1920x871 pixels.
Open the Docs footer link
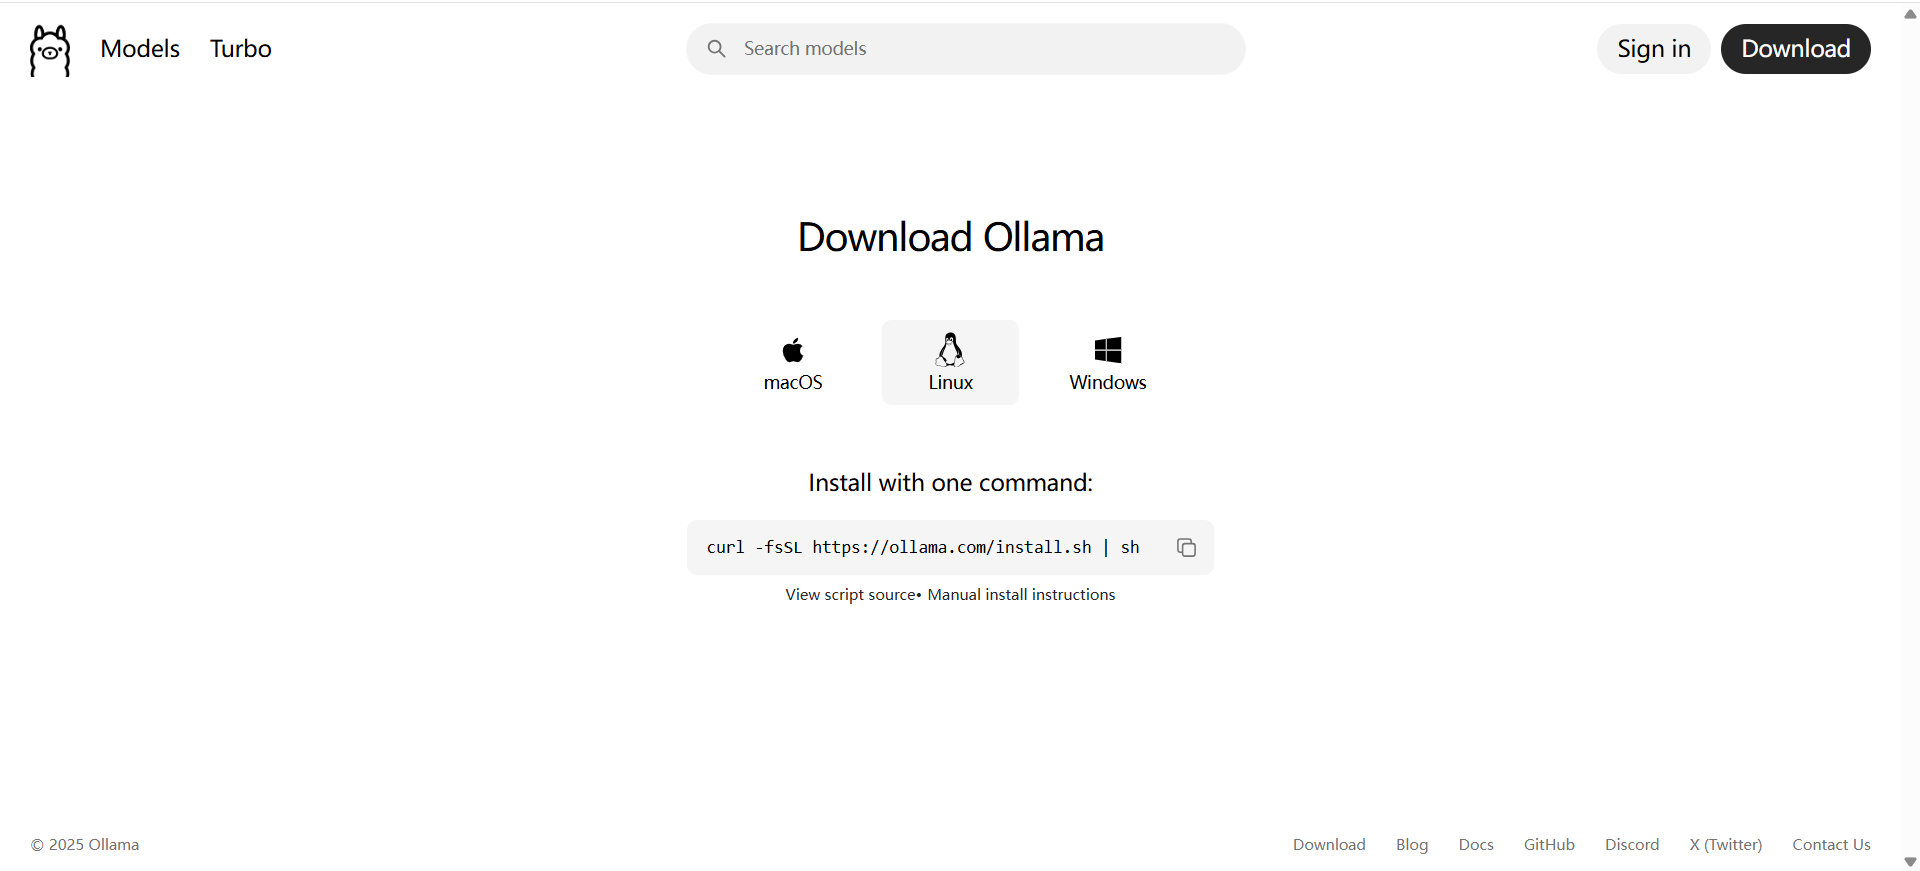(1476, 844)
